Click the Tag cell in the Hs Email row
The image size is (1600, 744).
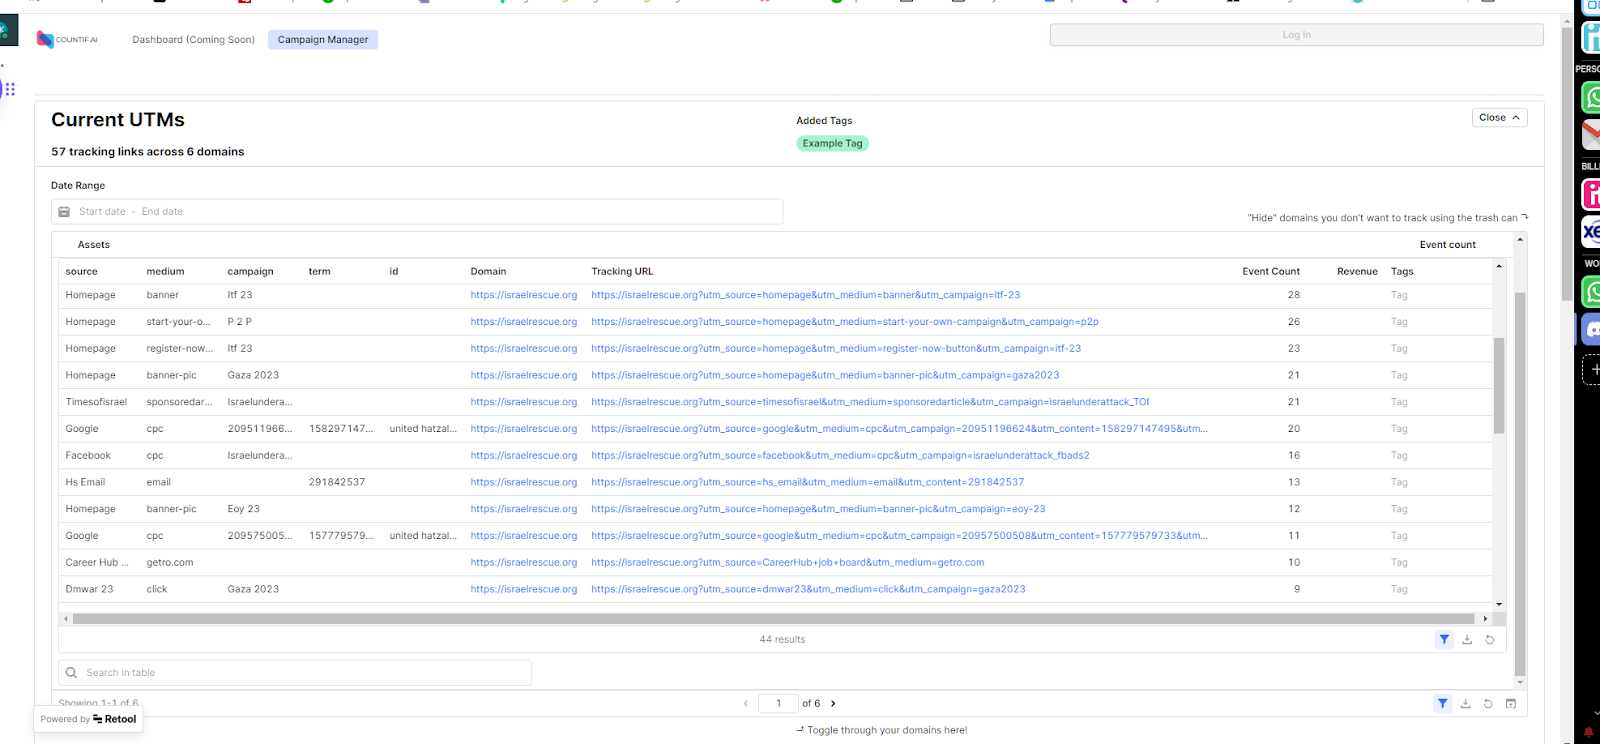[x=1399, y=483]
